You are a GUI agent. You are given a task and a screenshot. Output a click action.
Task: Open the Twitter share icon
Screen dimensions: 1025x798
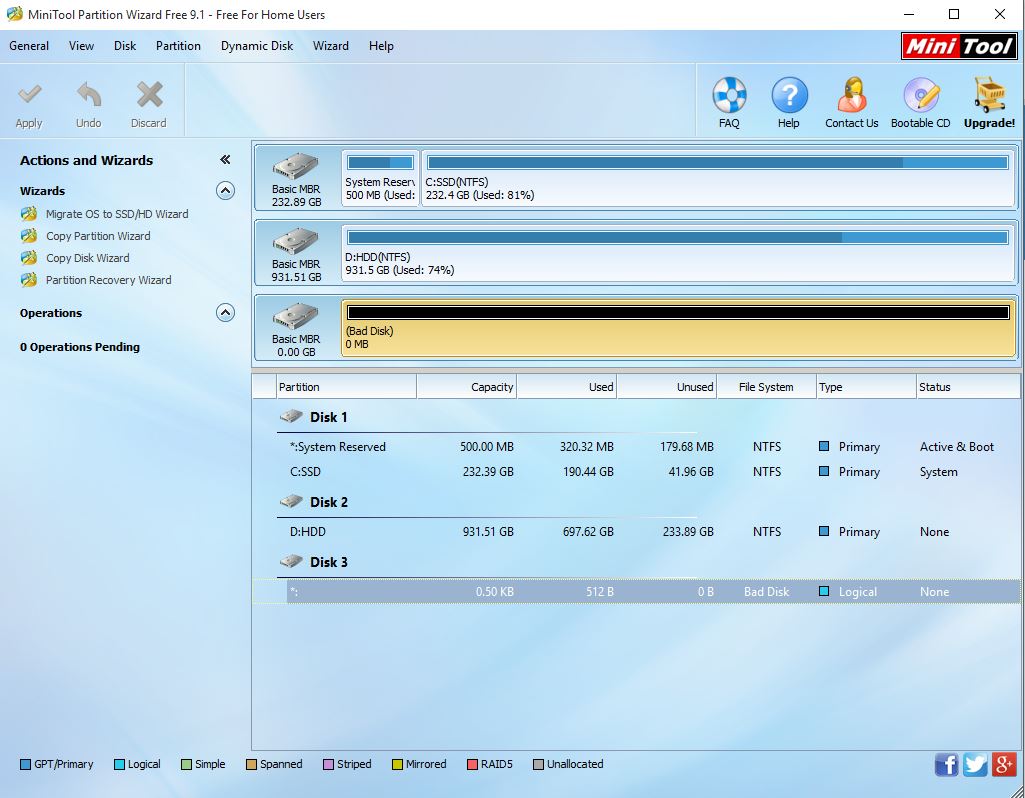[x=975, y=764]
